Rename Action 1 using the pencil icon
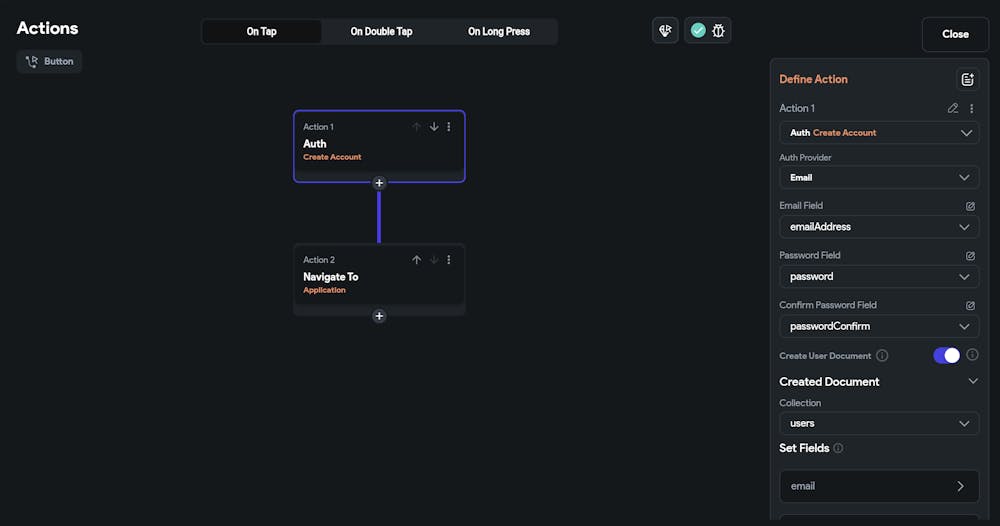This screenshot has width=1000, height=526. click(953, 108)
